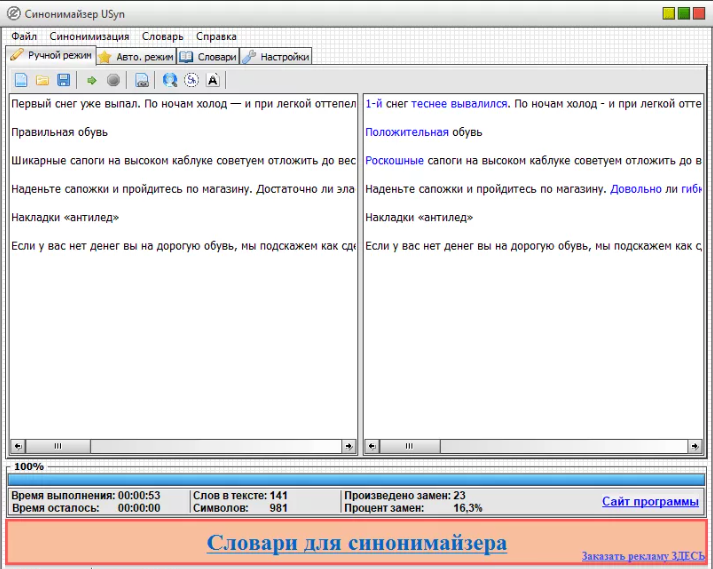Start synonymization with the green arrow
The height and width of the screenshot is (569, 713).
(x=91, y=81)
